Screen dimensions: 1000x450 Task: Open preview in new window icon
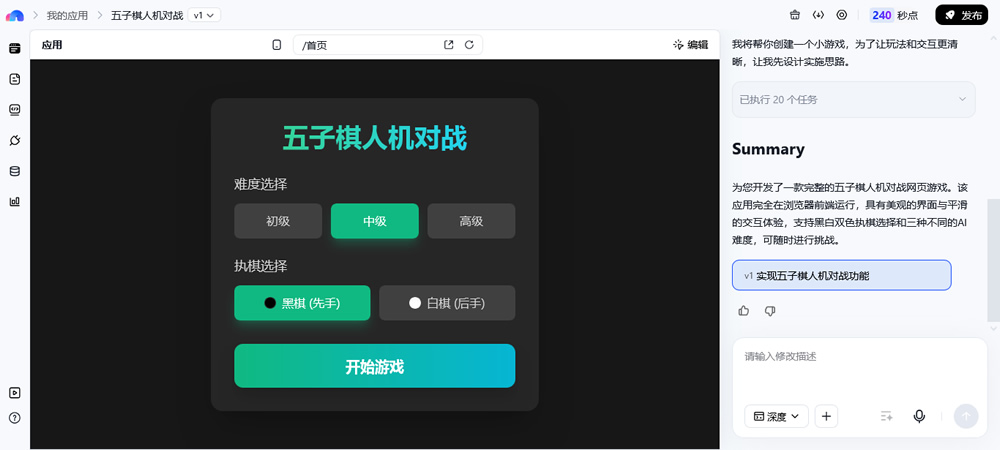449,45
